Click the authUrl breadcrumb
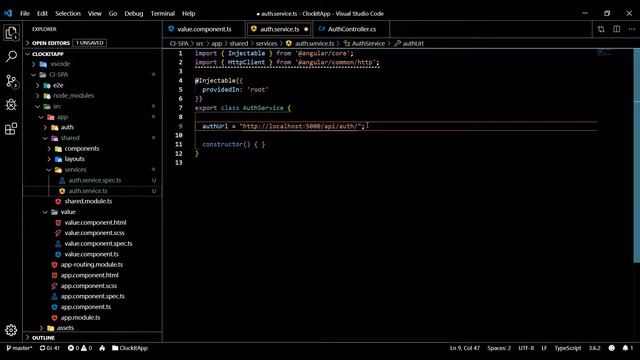The height and width of the screenshot is (360, 640). pos(409,43)
